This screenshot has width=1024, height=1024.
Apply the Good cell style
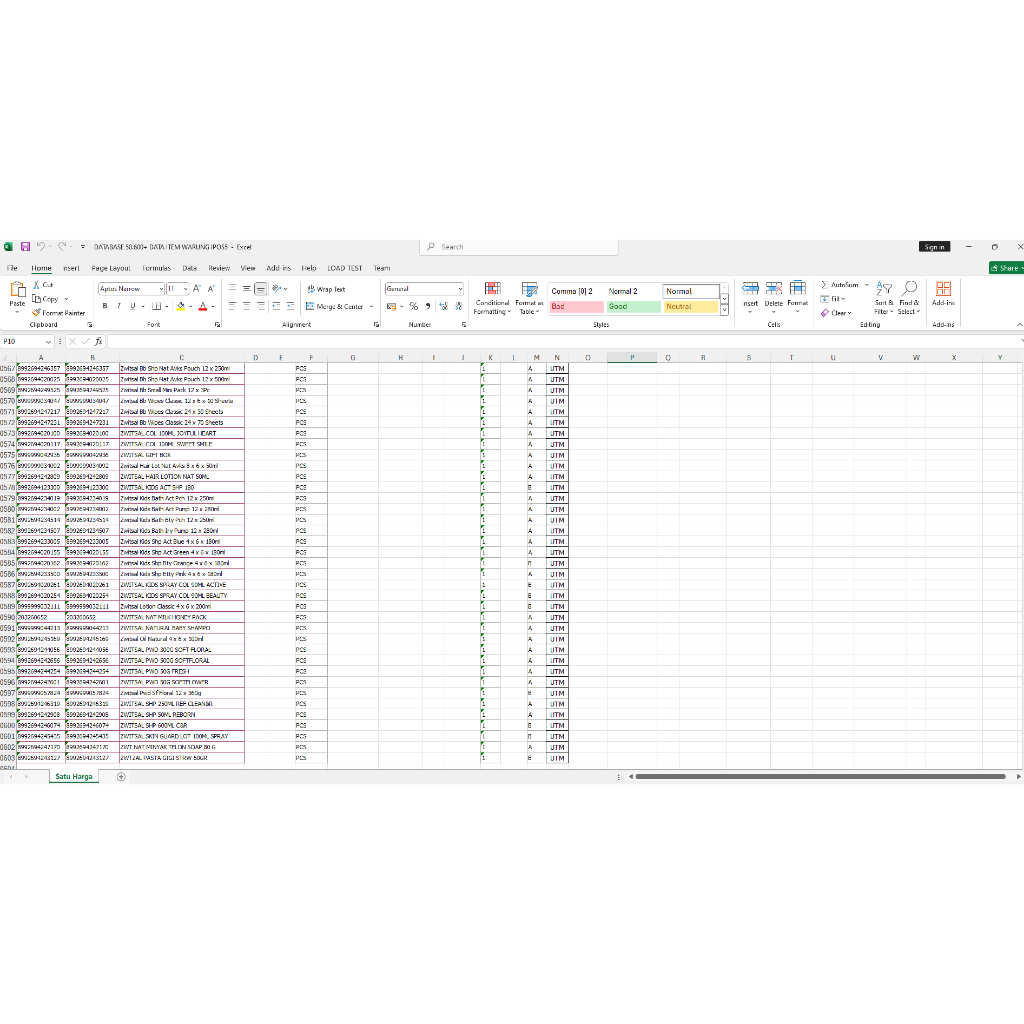tap(633, 307)
